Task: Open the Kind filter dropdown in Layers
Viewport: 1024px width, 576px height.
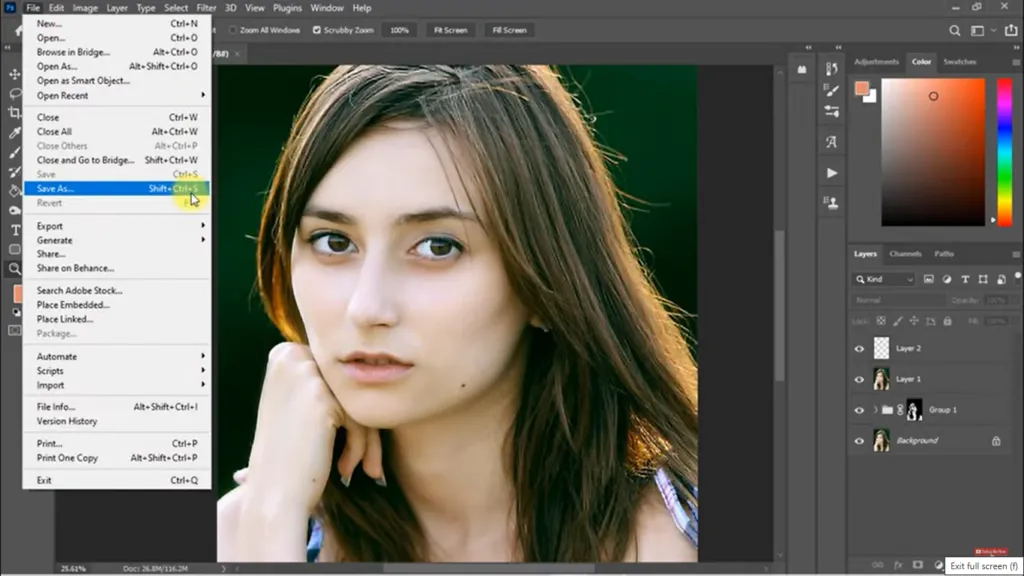Action: point(884,279)
